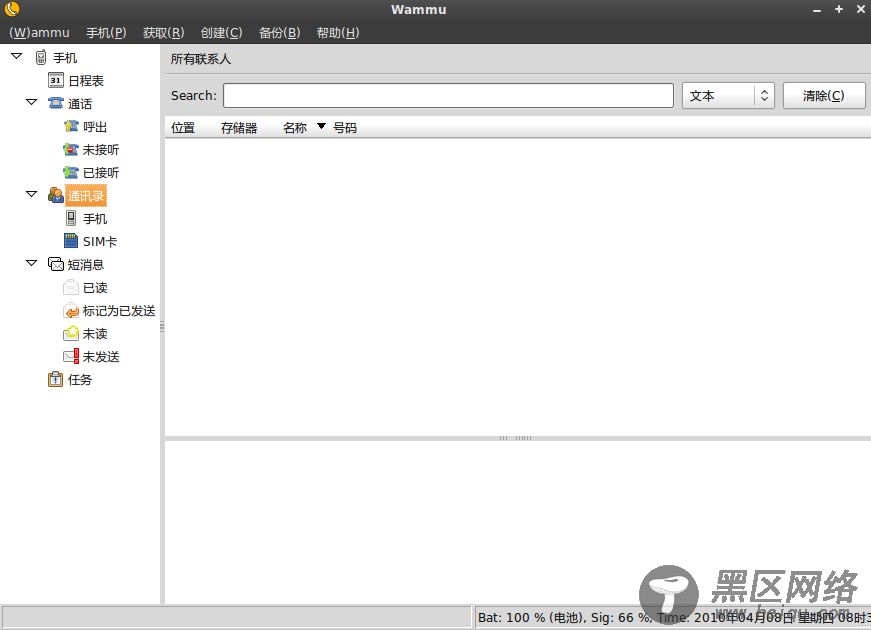Click the missed calls icon beside 未接听
This screenshot has width=871, height=630.
[71, 149]
